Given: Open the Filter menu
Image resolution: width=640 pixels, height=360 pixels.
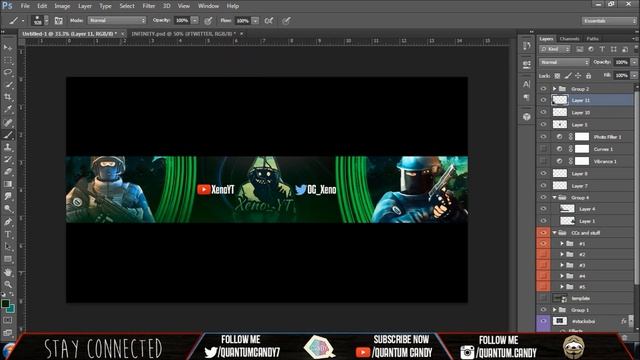Looking at the screenshot, I should click(149, 6).
